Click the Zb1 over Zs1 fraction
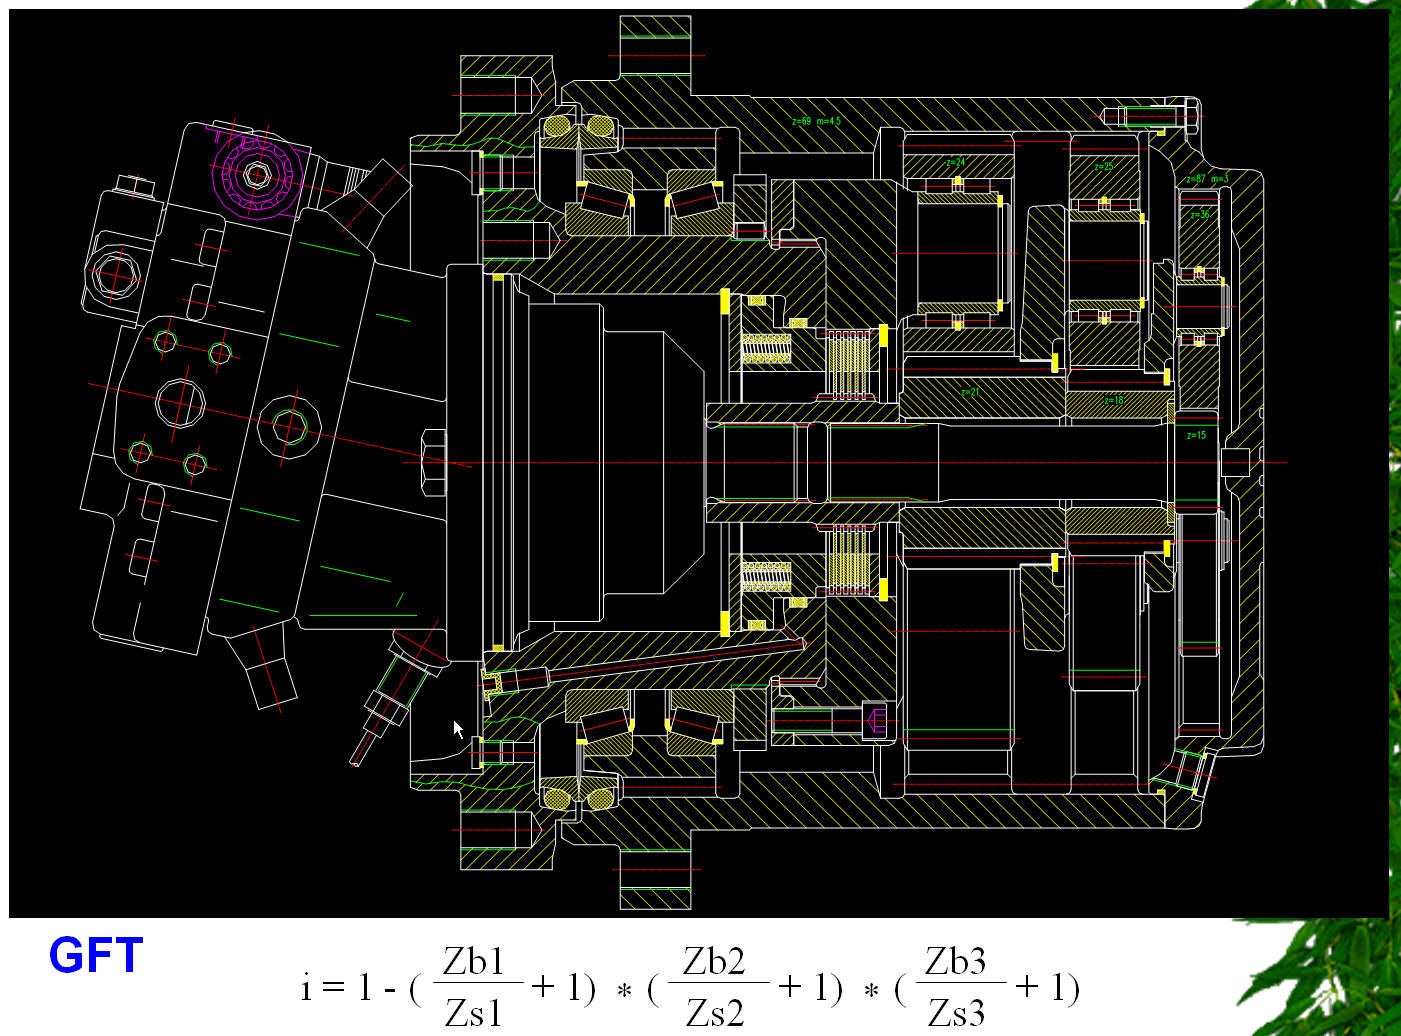This screenshot has height=1036, width=1401. tap(474, 985)
